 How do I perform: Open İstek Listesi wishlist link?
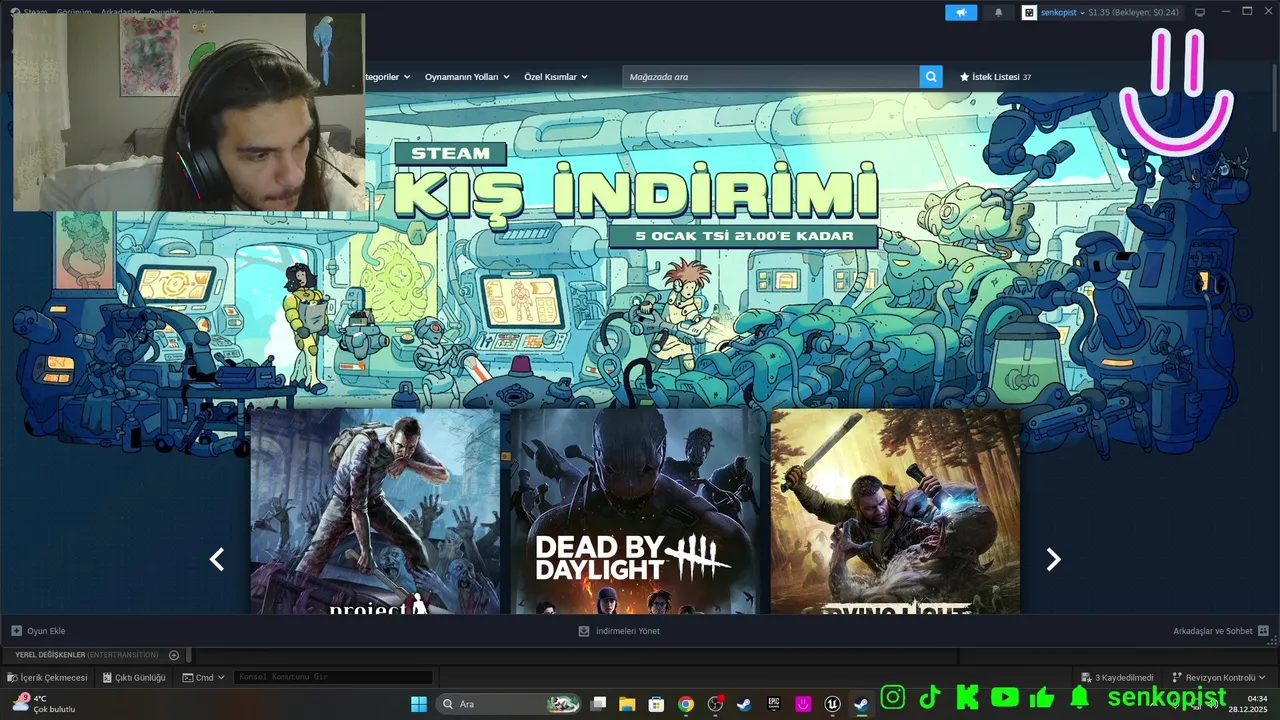click(x=995, y=77)
